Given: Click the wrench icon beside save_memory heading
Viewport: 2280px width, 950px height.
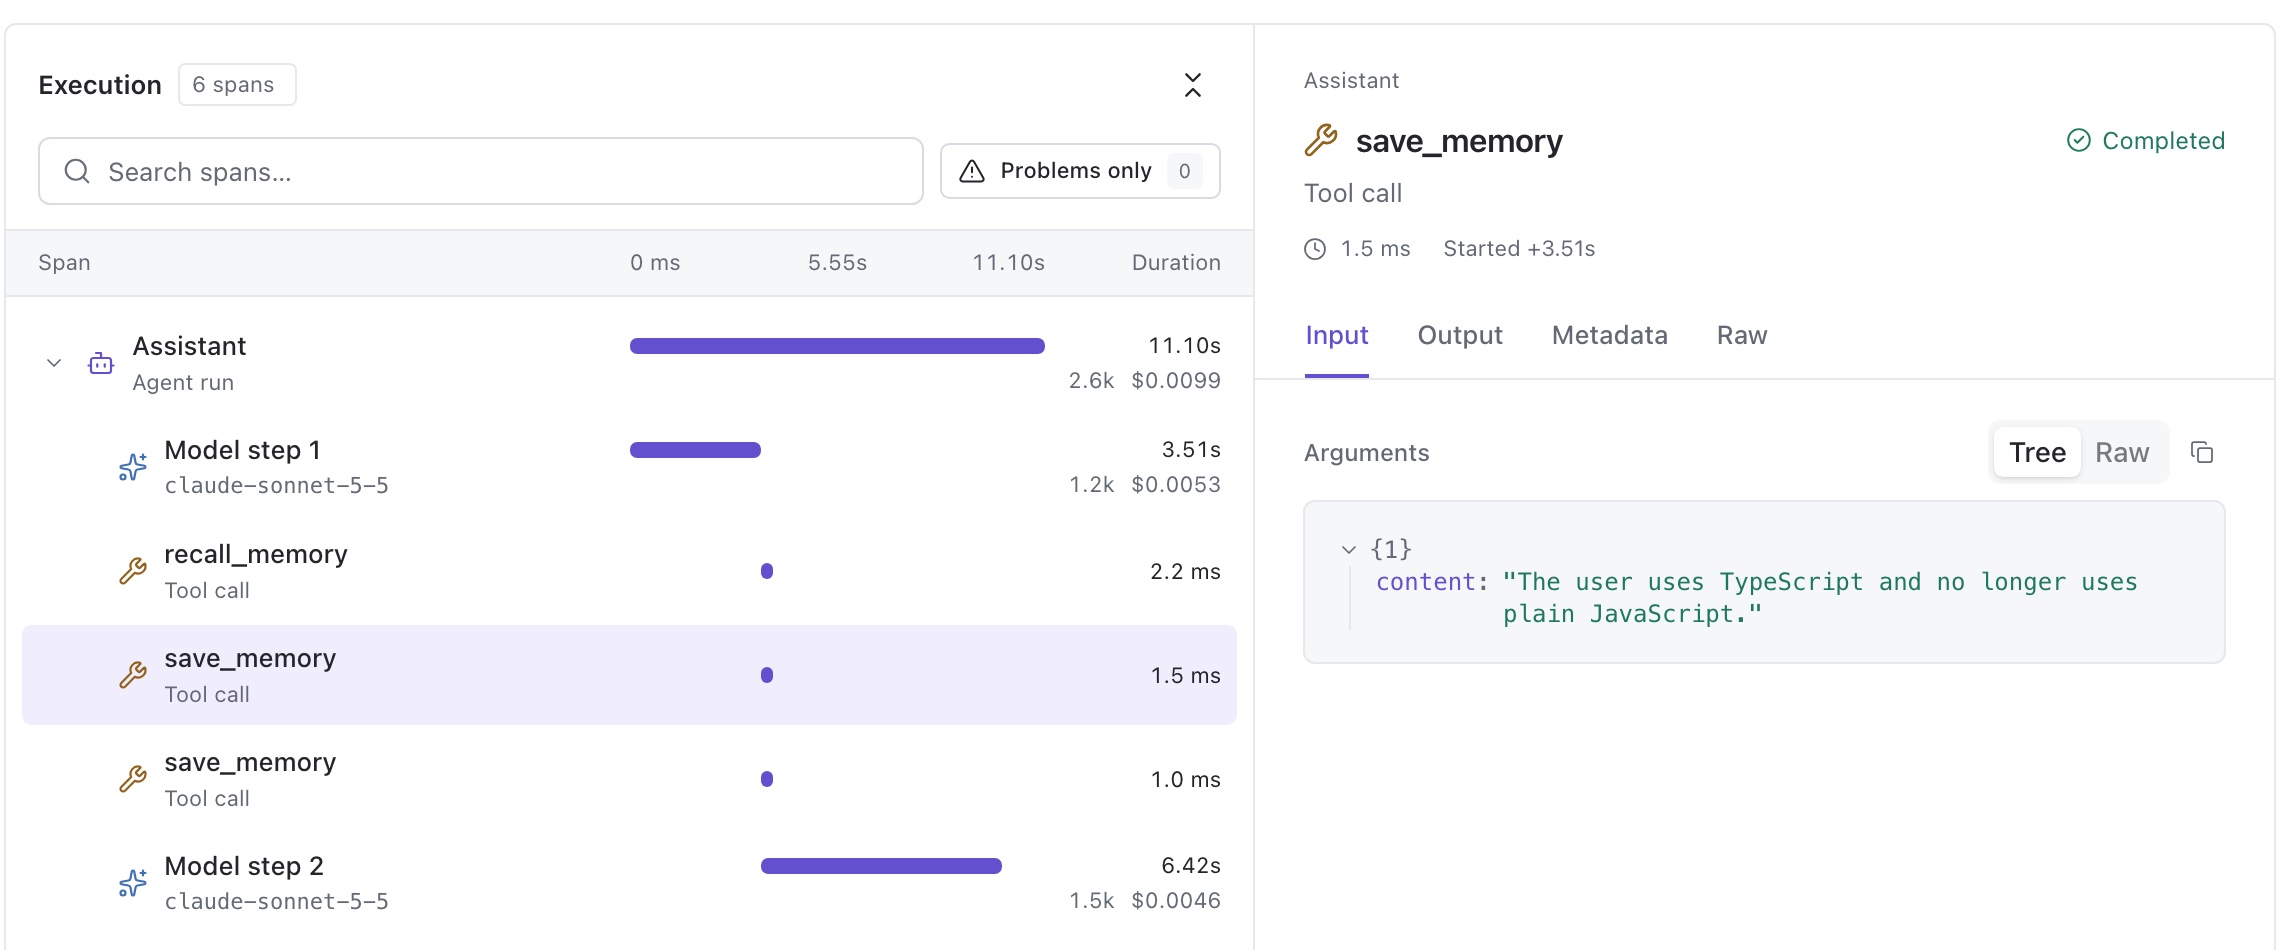Looking at the screenshot, I should tap(1321, 140).
